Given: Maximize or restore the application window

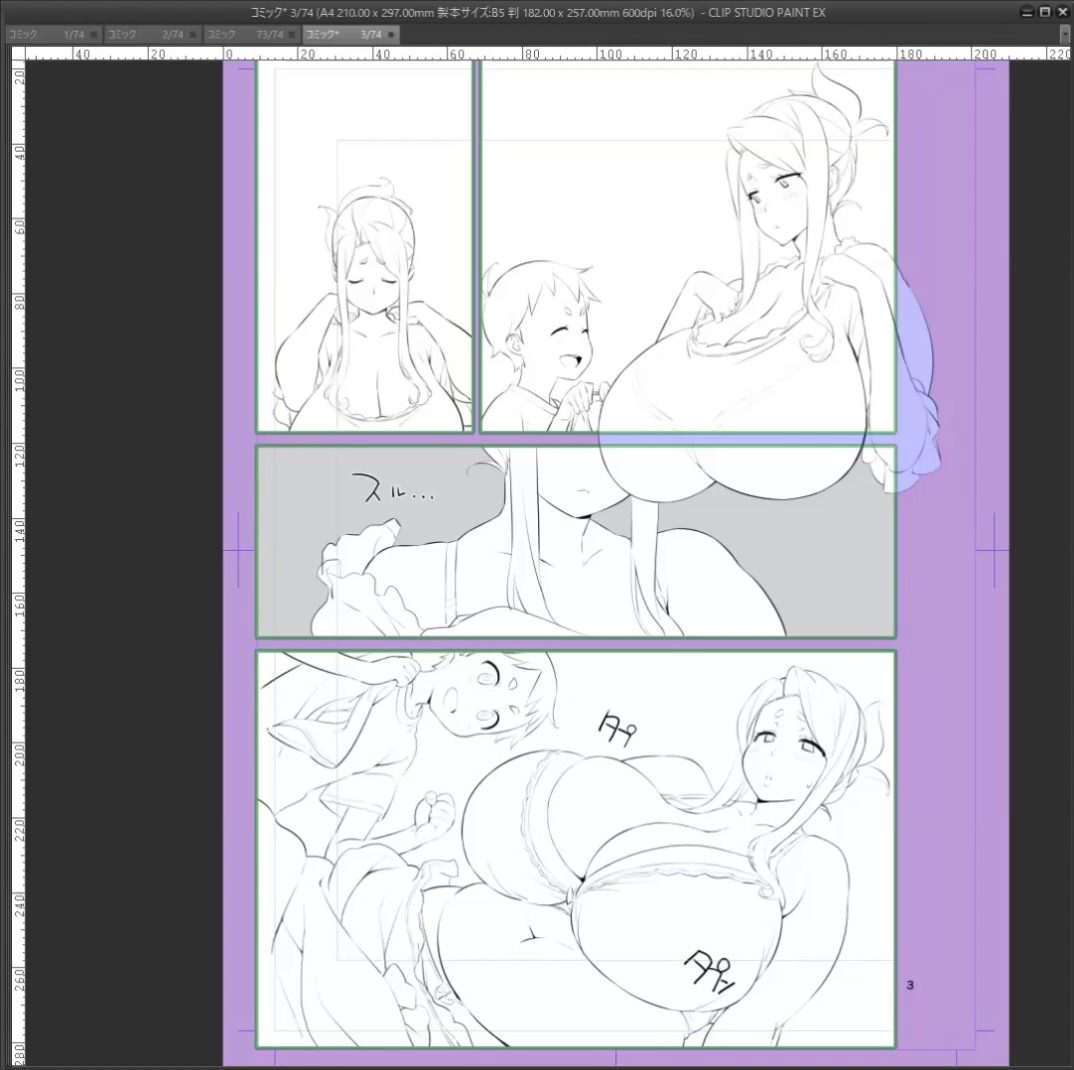Looking at the screenshot, I should click(1045, 12).
